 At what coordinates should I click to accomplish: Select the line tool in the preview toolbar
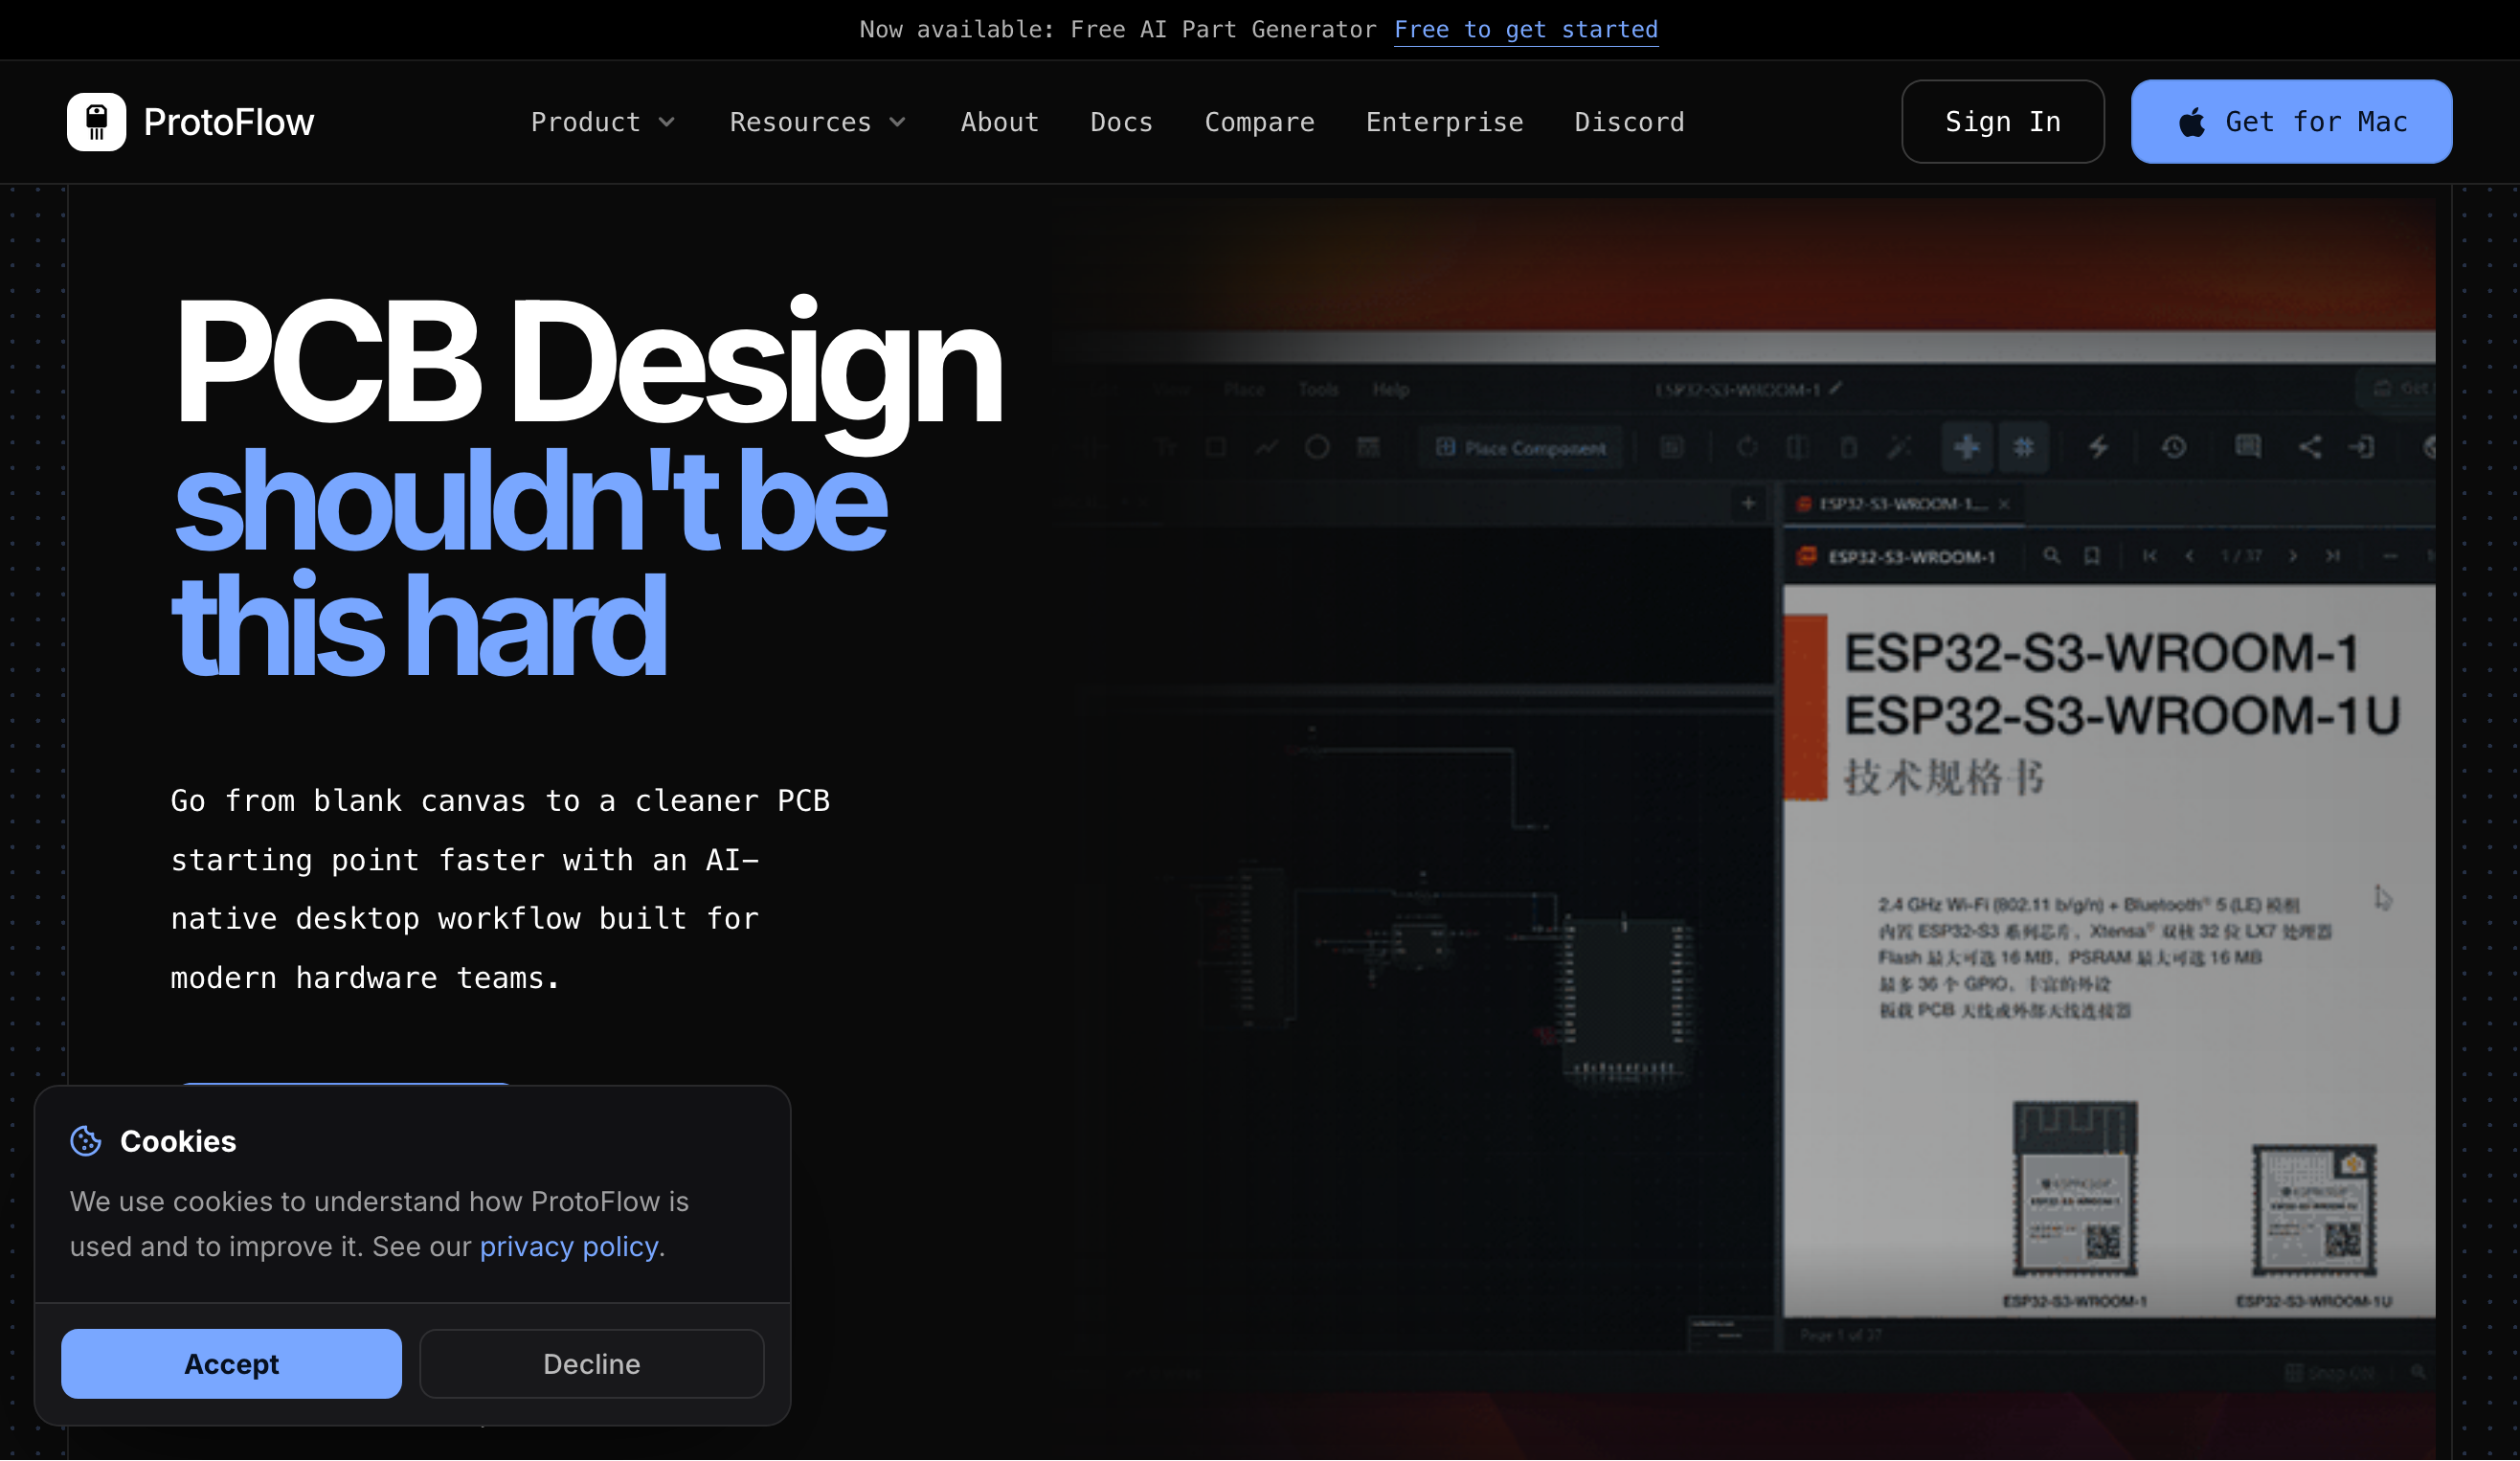tap(1267, 447)
